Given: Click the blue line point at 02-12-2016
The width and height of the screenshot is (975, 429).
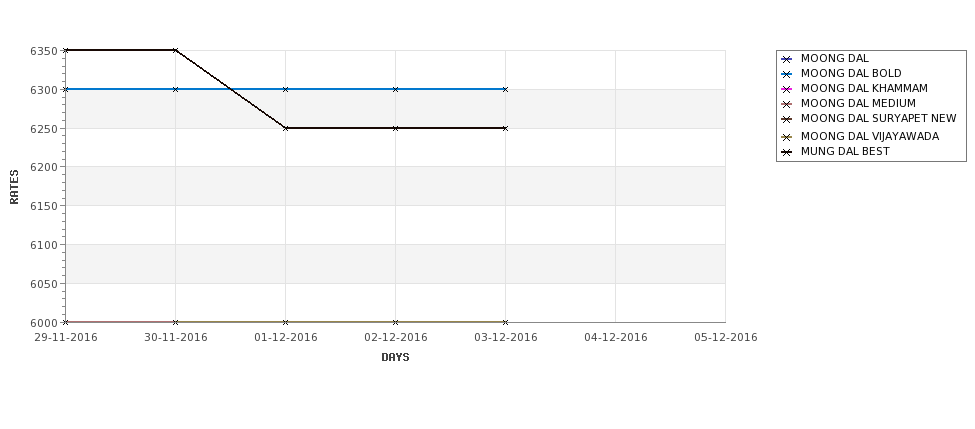Looking at the screenshot, I should click(395, 90).
